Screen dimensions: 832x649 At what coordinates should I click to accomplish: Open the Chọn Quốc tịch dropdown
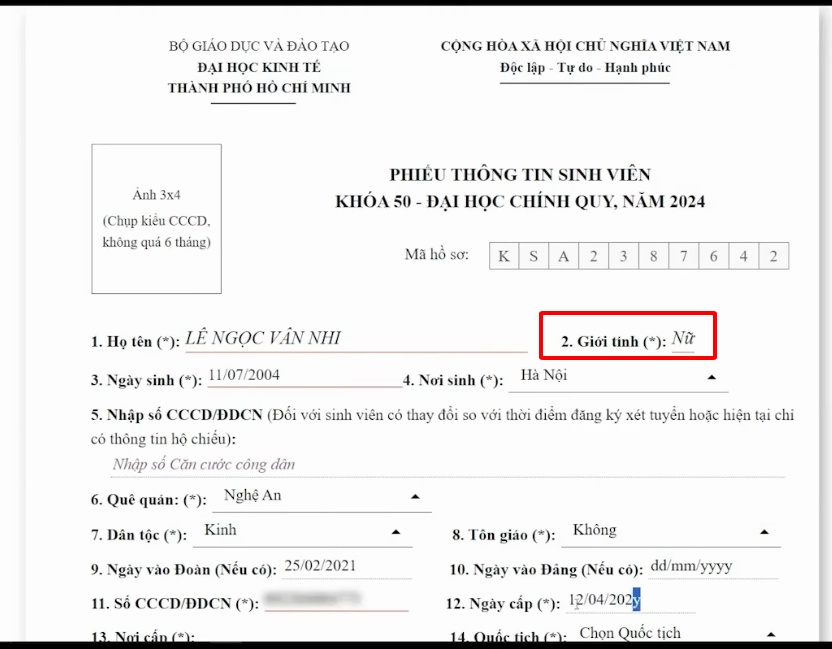point(676,633)
